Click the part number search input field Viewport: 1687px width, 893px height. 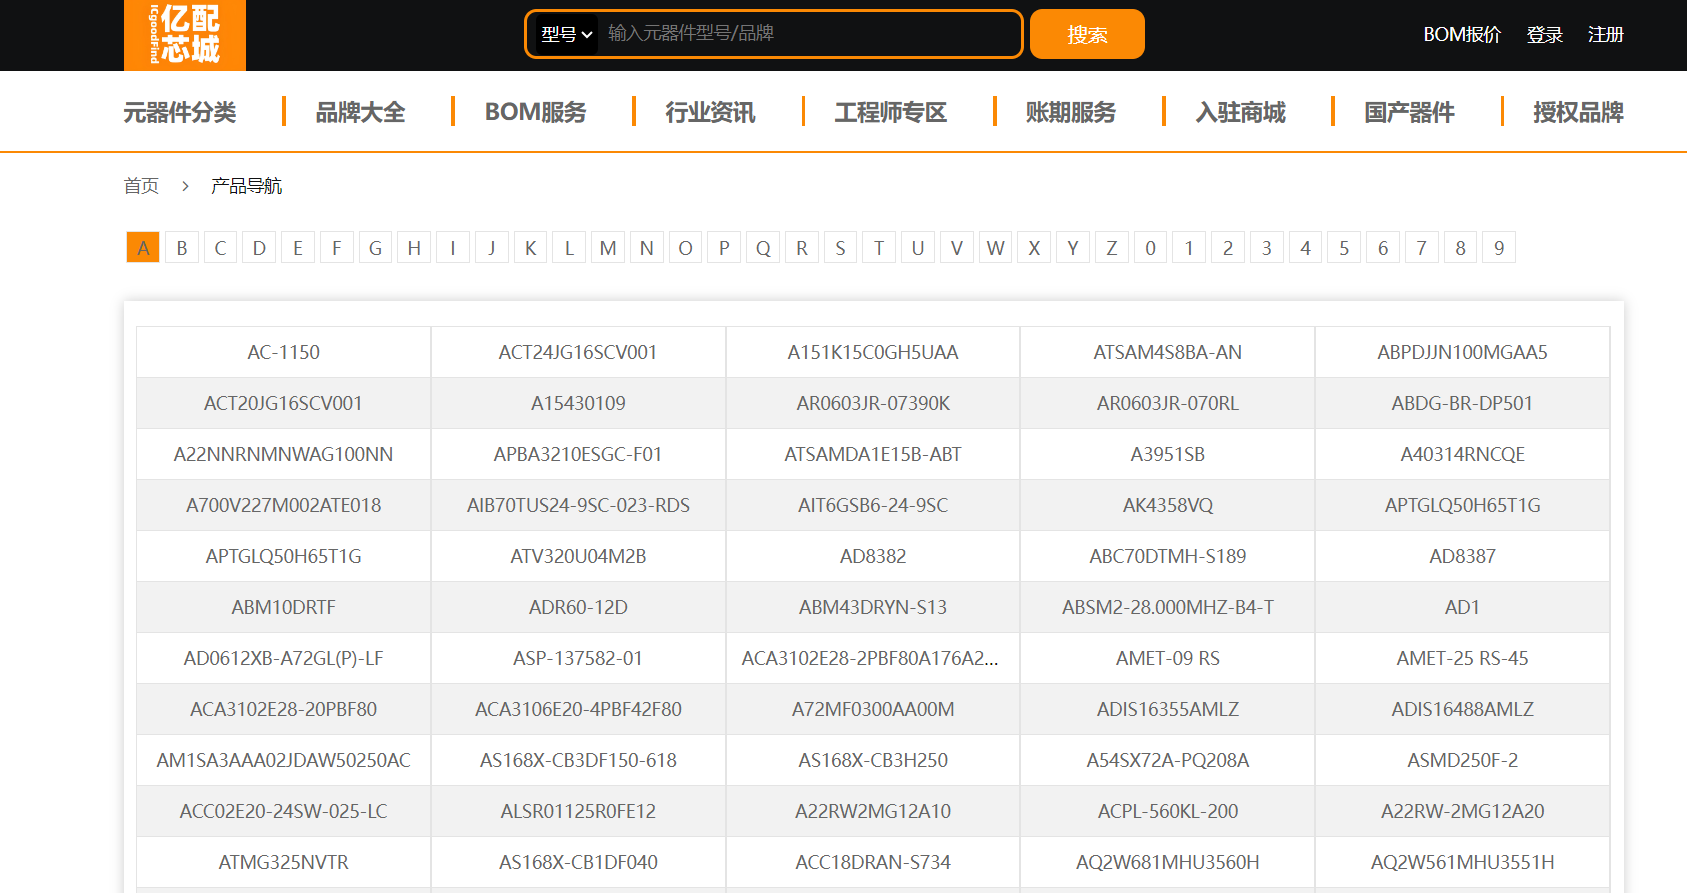(x=808, y=34)
